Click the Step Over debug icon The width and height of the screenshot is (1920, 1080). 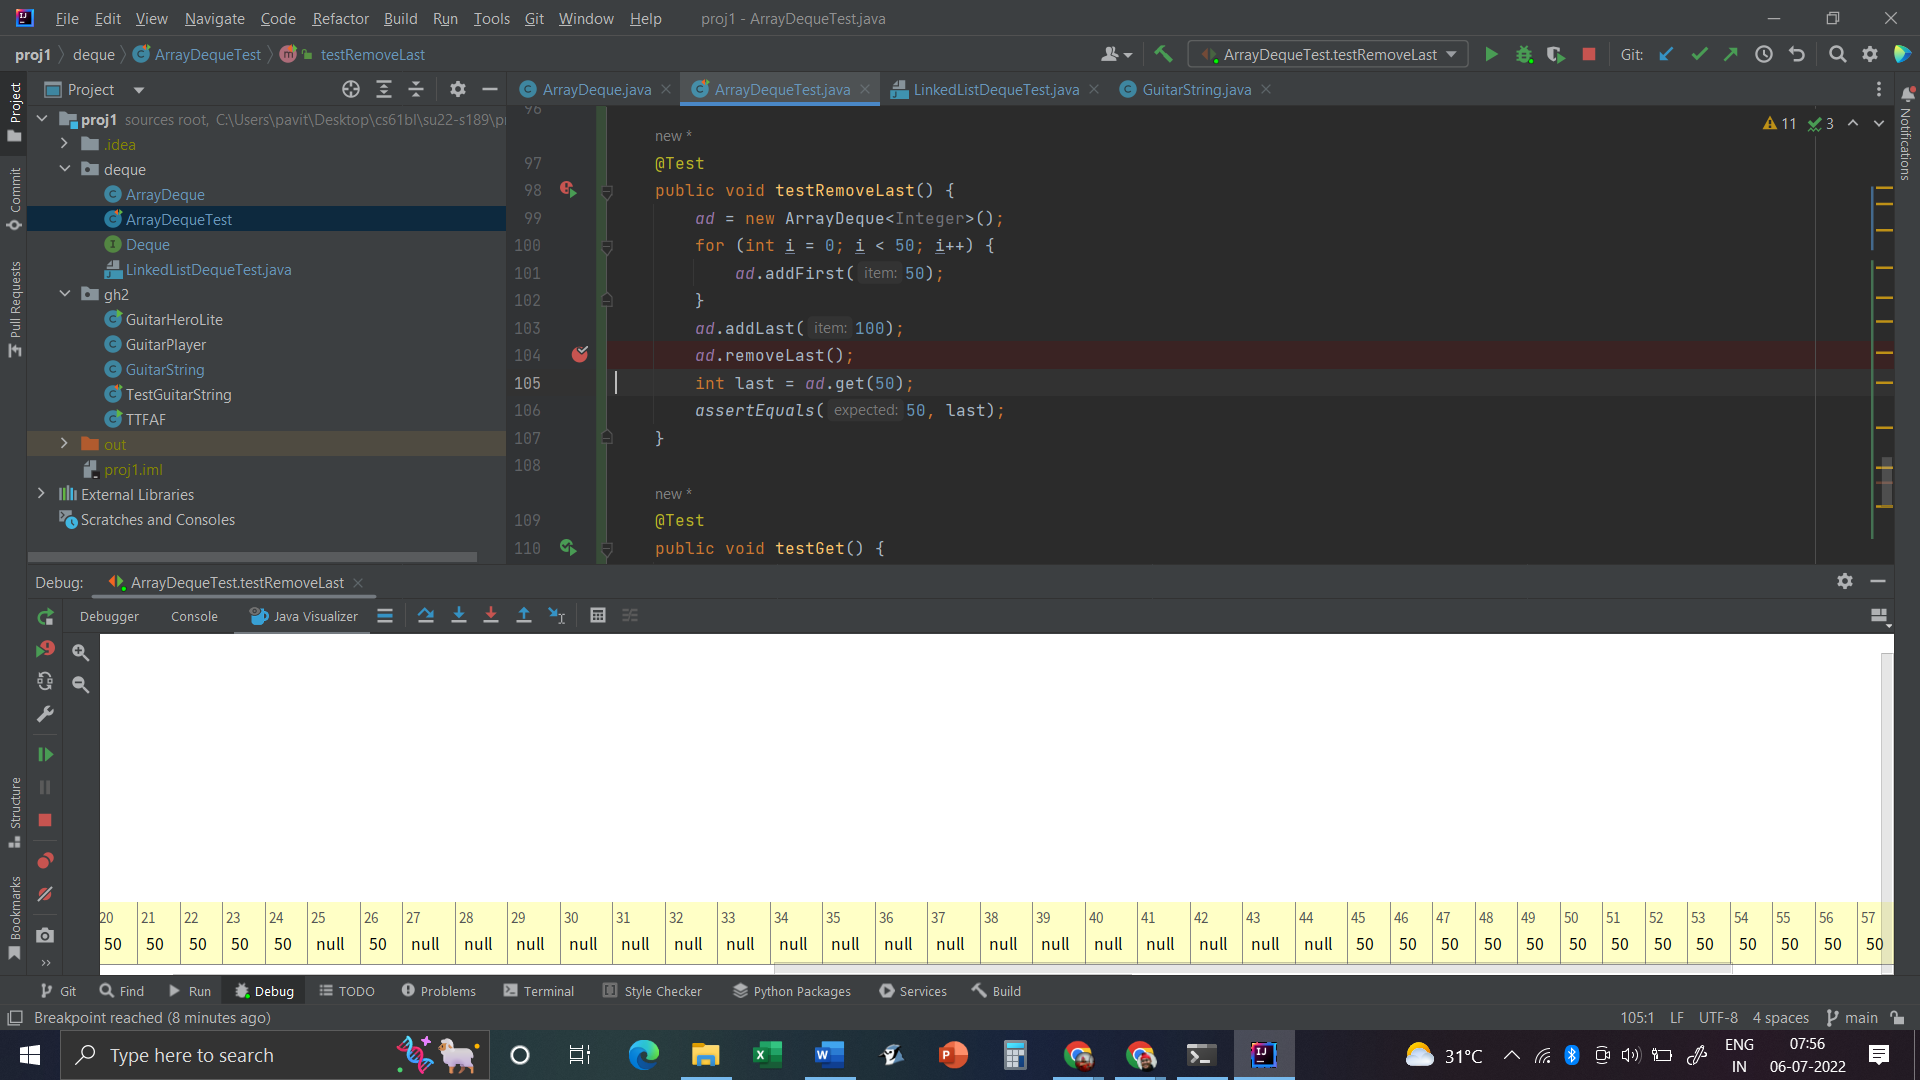point(426,616)
